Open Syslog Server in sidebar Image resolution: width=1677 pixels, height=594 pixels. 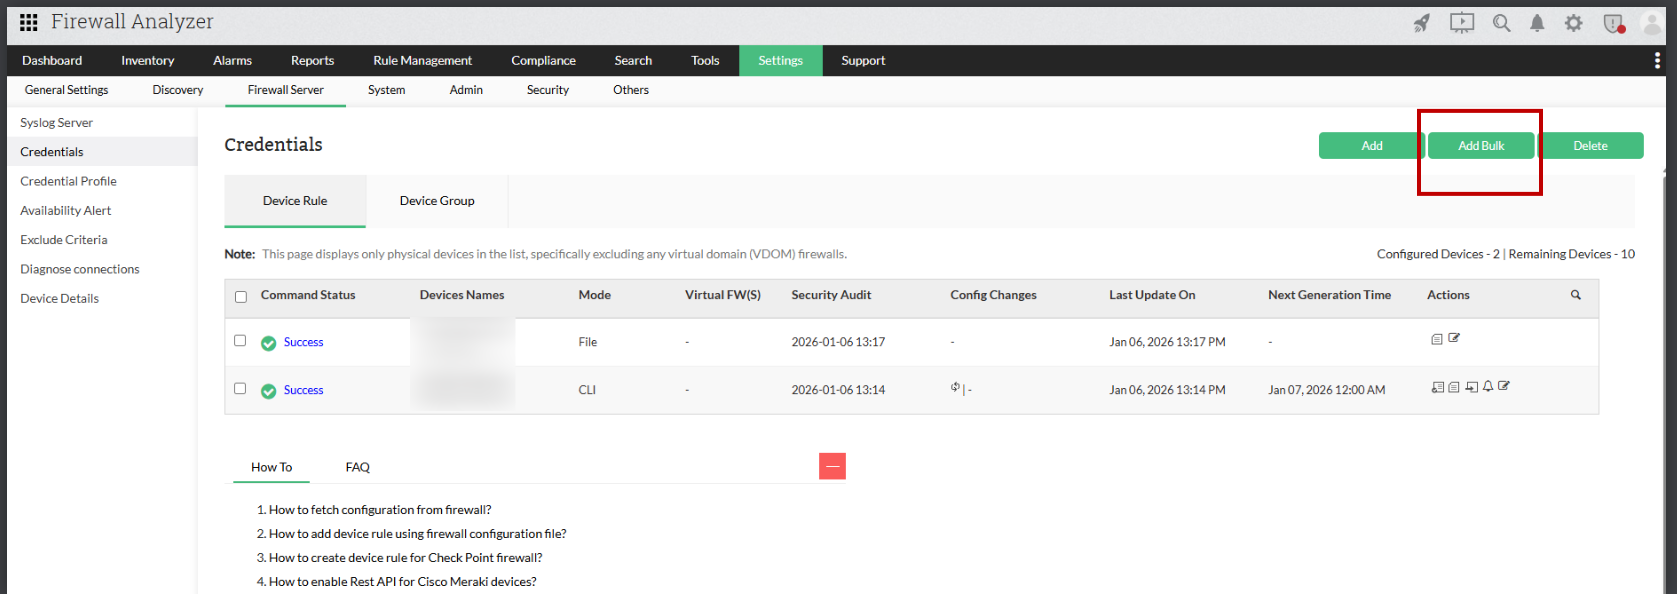pyautogui.click(x=56, y=123)
